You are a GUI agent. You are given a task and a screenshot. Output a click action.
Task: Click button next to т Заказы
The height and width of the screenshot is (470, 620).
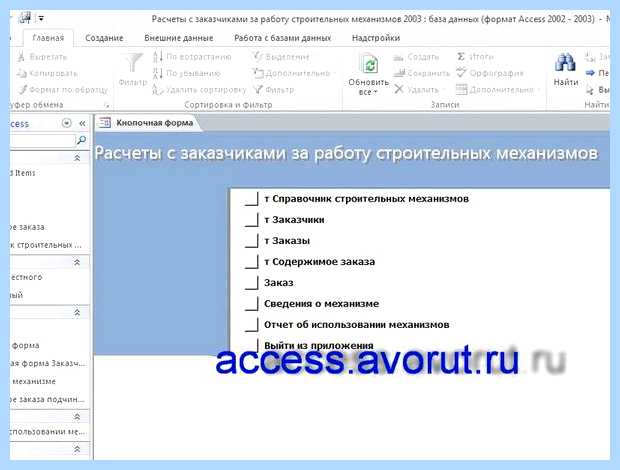(251, 240)
